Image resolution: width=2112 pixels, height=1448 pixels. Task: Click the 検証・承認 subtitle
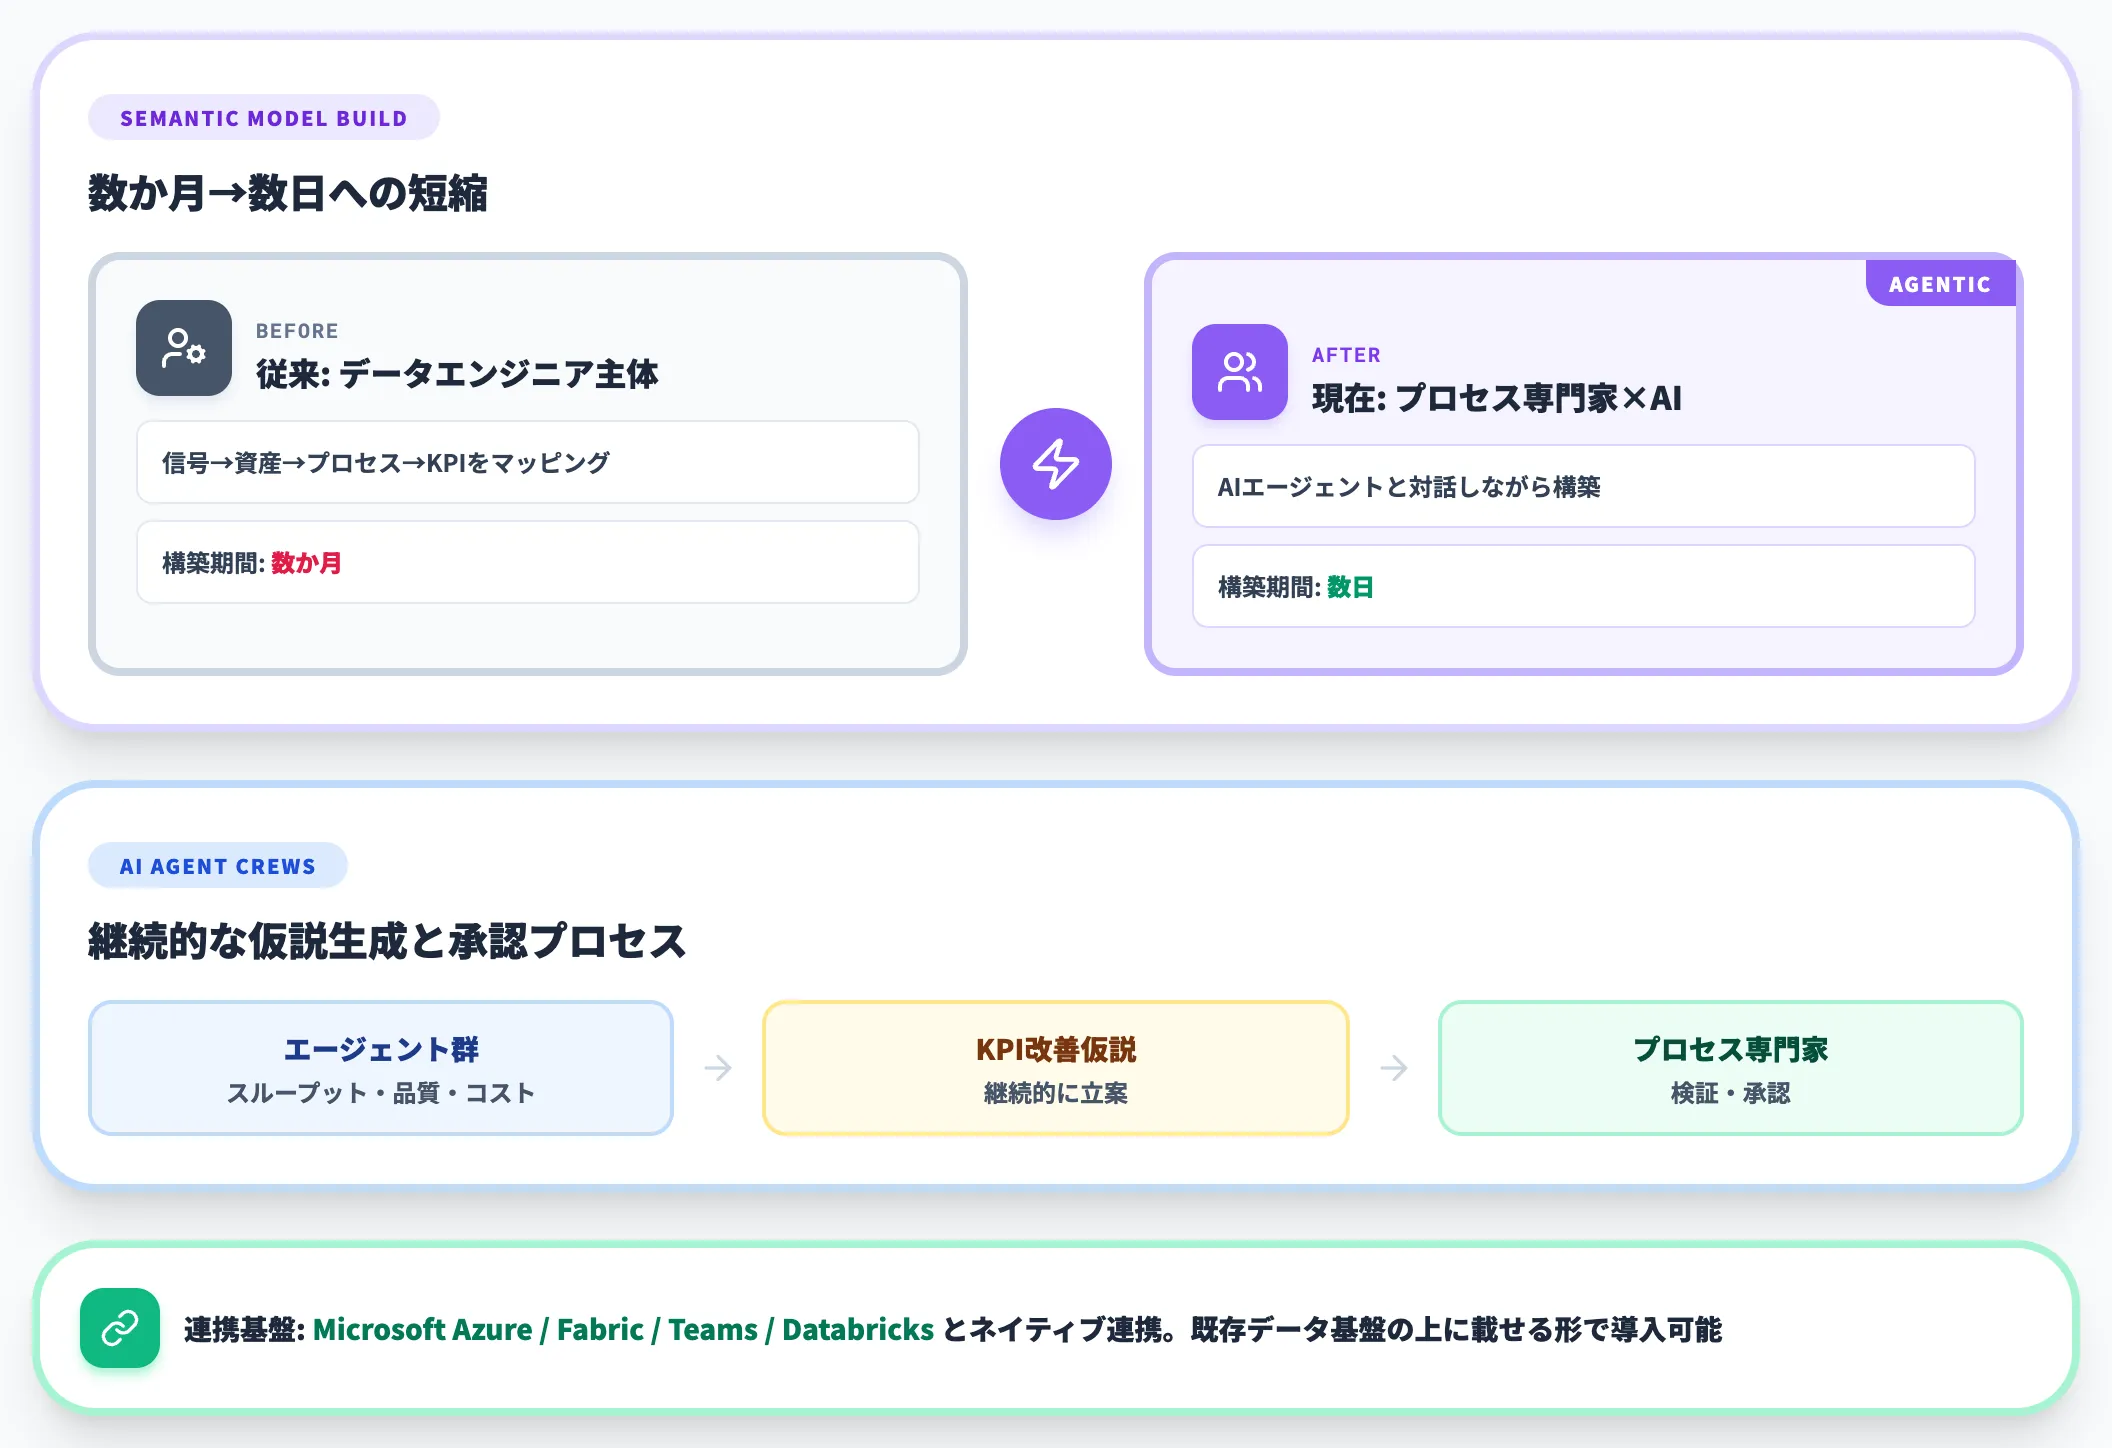pyautogui.click(x=1731, y=1093)
